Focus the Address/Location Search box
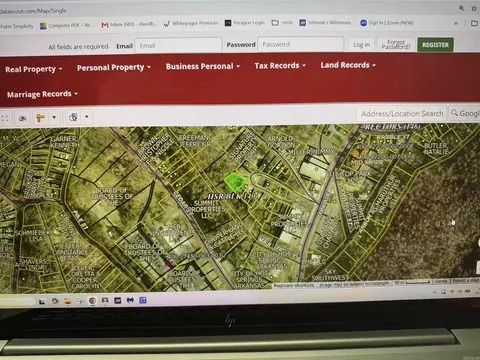The width and height of the screenshot is (480, 360). [402, 114]
